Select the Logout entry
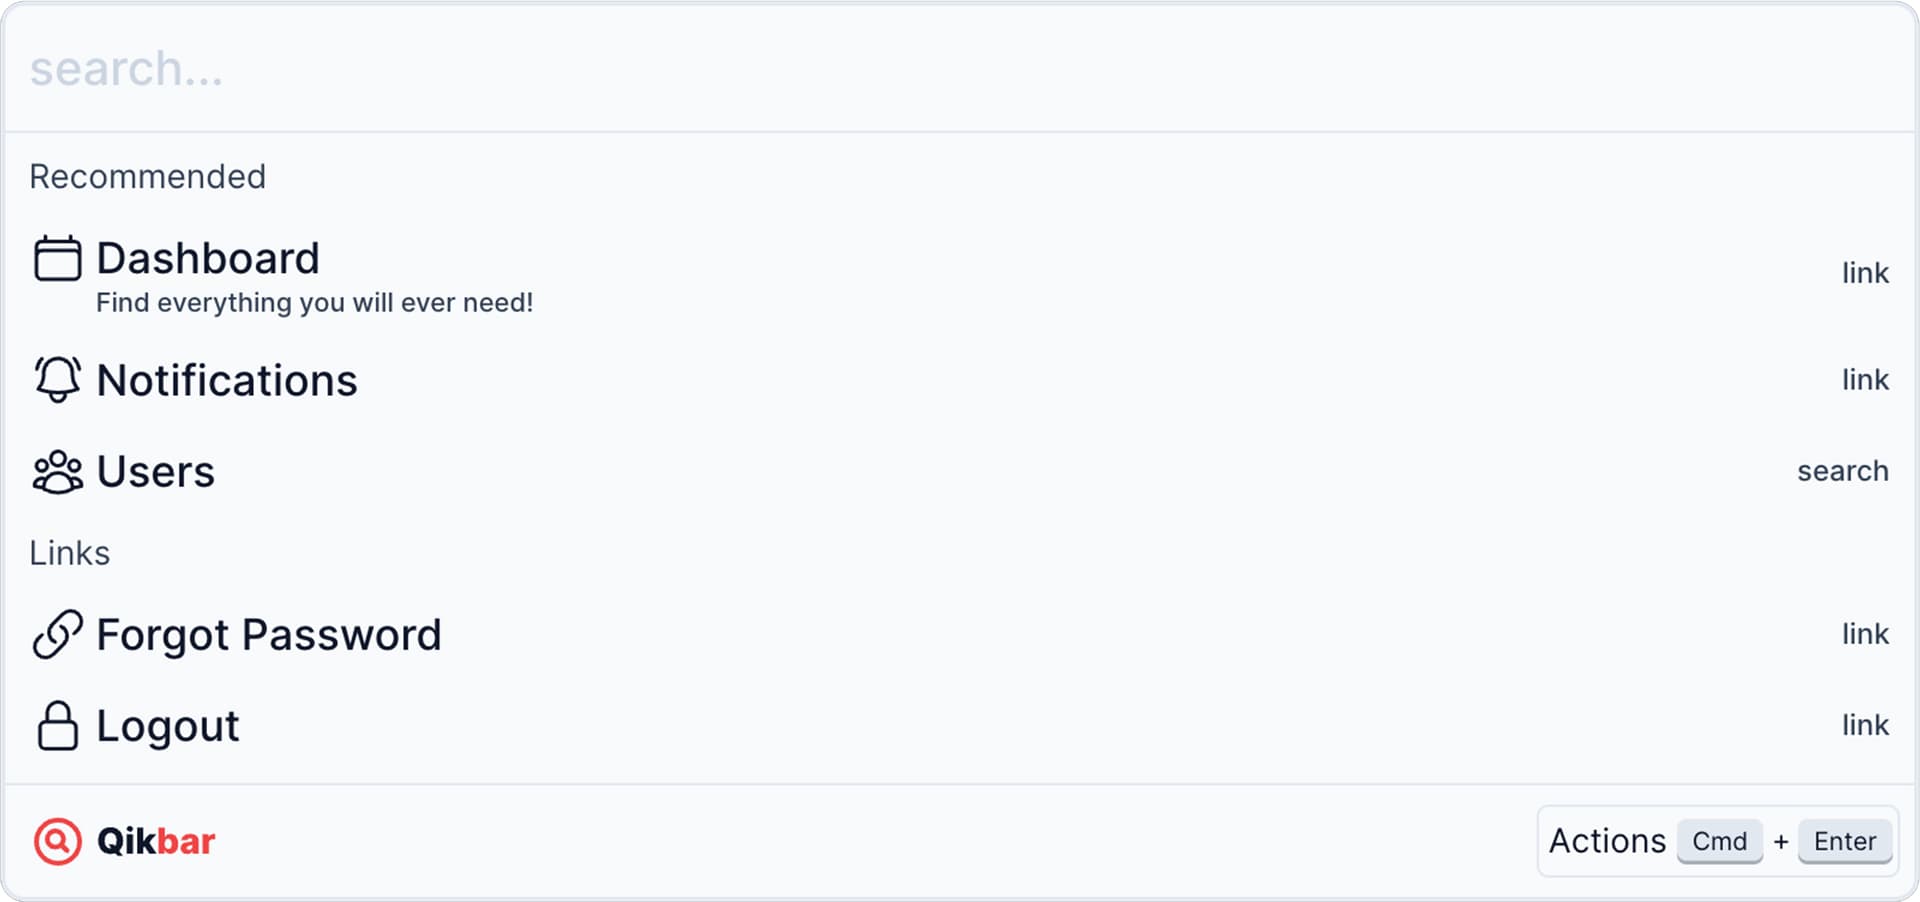Viewport: 1920px width, 902px height. click(x=960, y=725)
